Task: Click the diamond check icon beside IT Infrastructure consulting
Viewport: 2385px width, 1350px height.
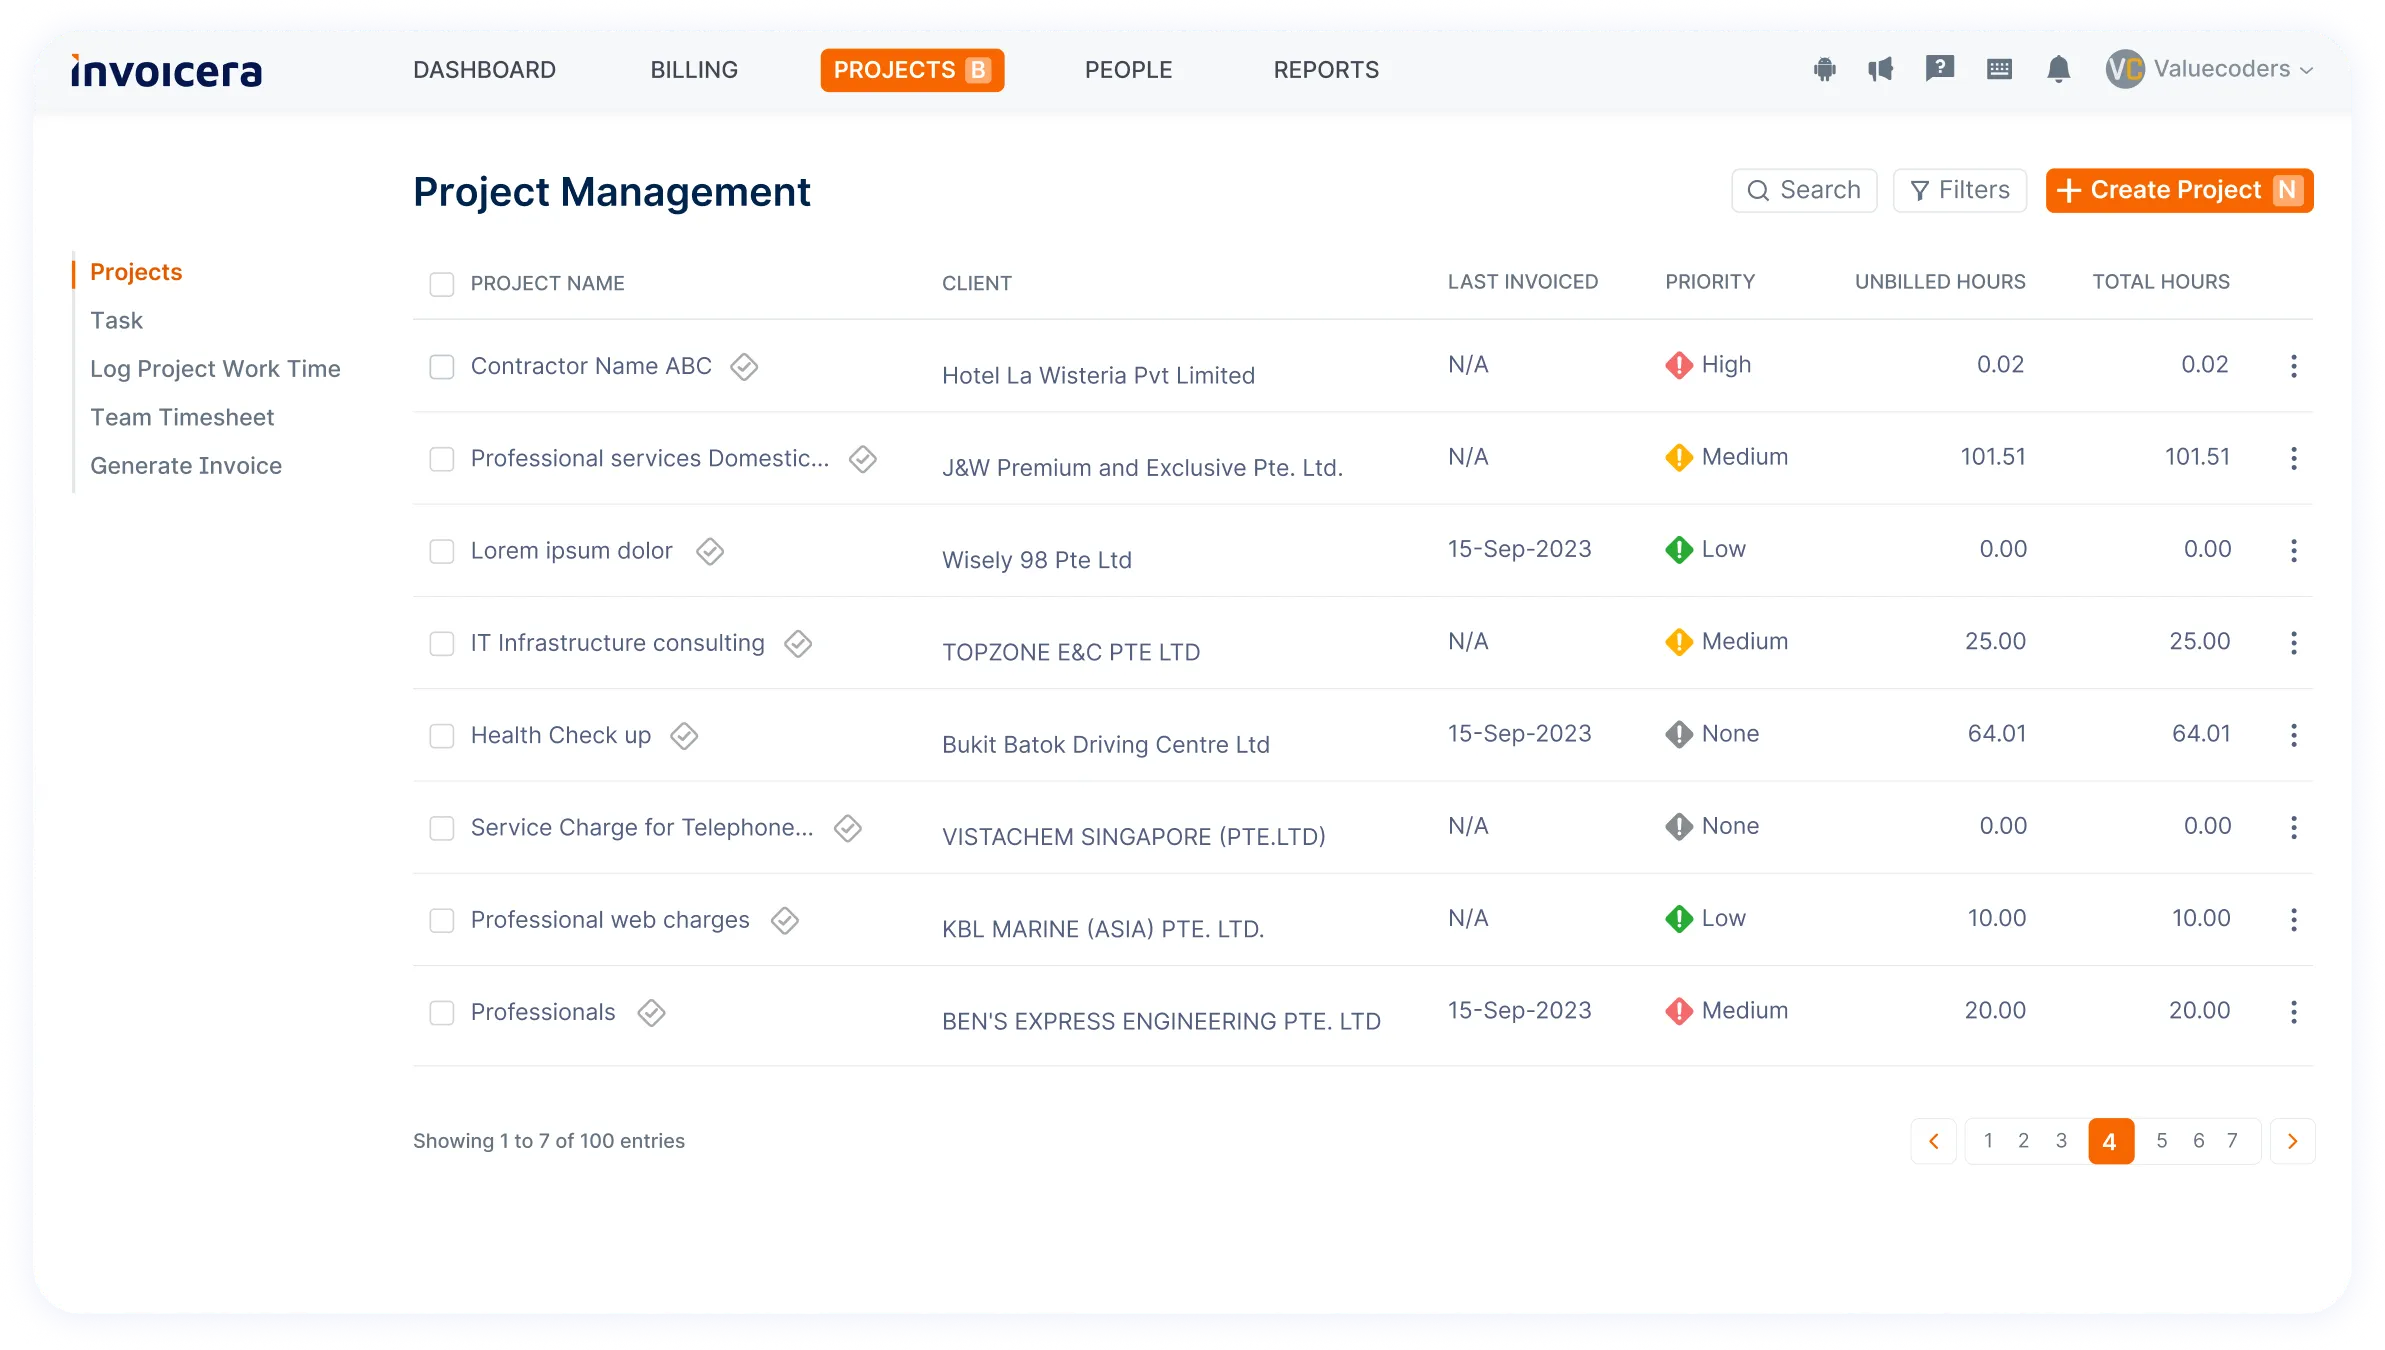Action: (x=798, y=643)
